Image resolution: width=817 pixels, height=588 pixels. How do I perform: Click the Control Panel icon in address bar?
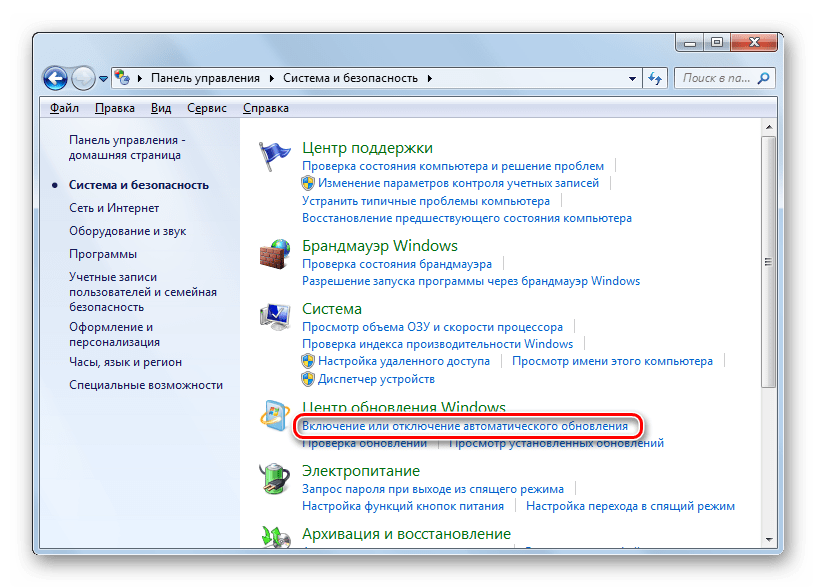[x=122, y=78]
